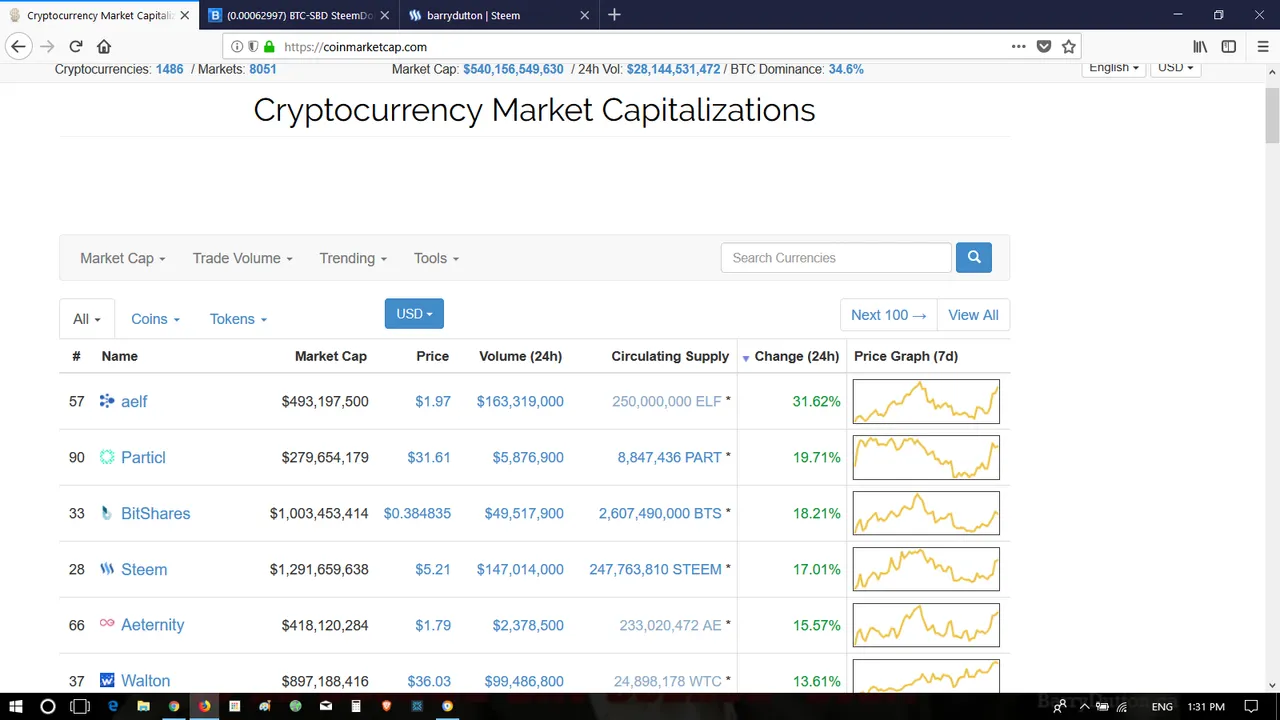Open the Coins filter dropdown
Screen dimensions: 1280x720
pos(155,319)
